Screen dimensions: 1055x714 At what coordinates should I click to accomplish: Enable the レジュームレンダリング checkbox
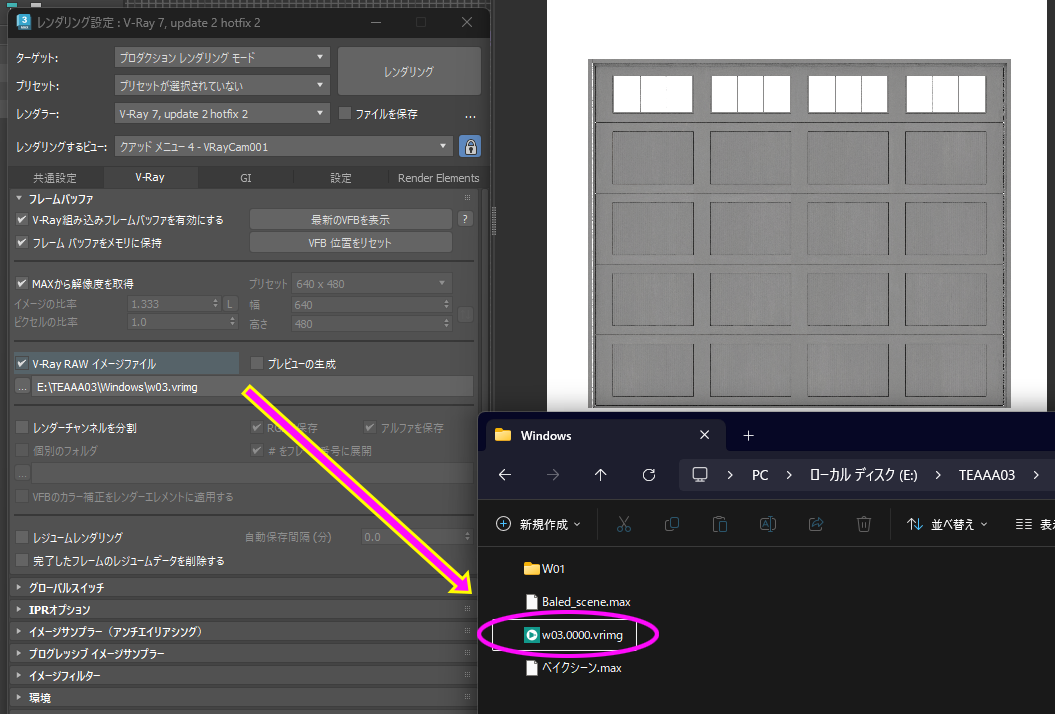coord(22,538)
